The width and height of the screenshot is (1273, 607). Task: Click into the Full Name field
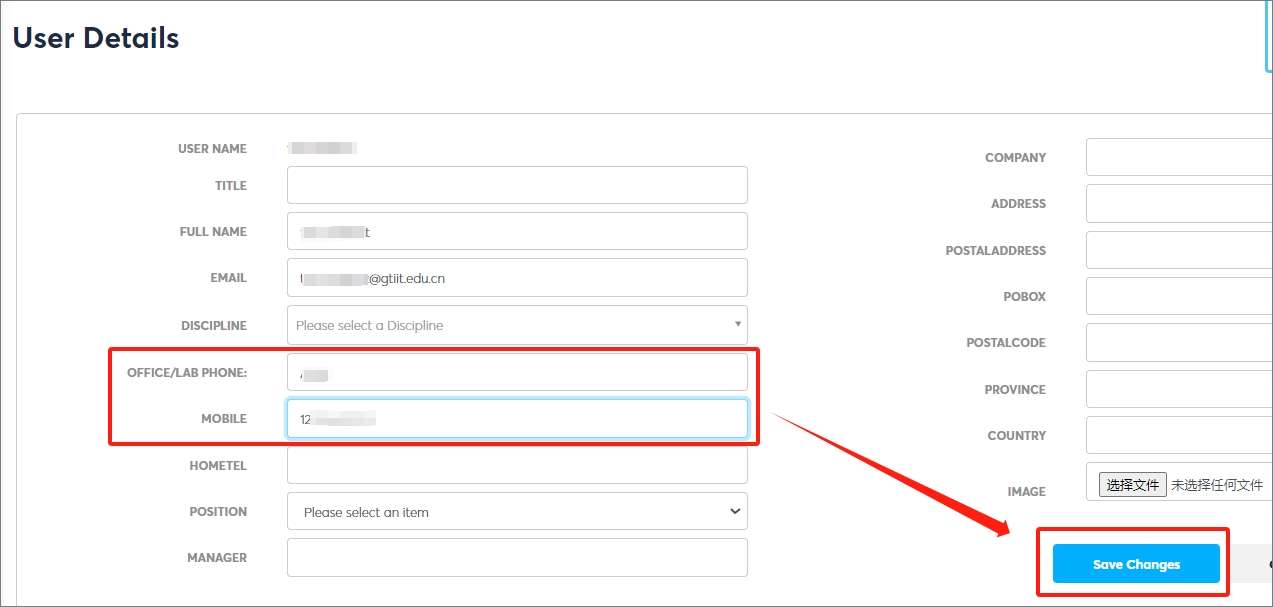[x=517, y=231]
